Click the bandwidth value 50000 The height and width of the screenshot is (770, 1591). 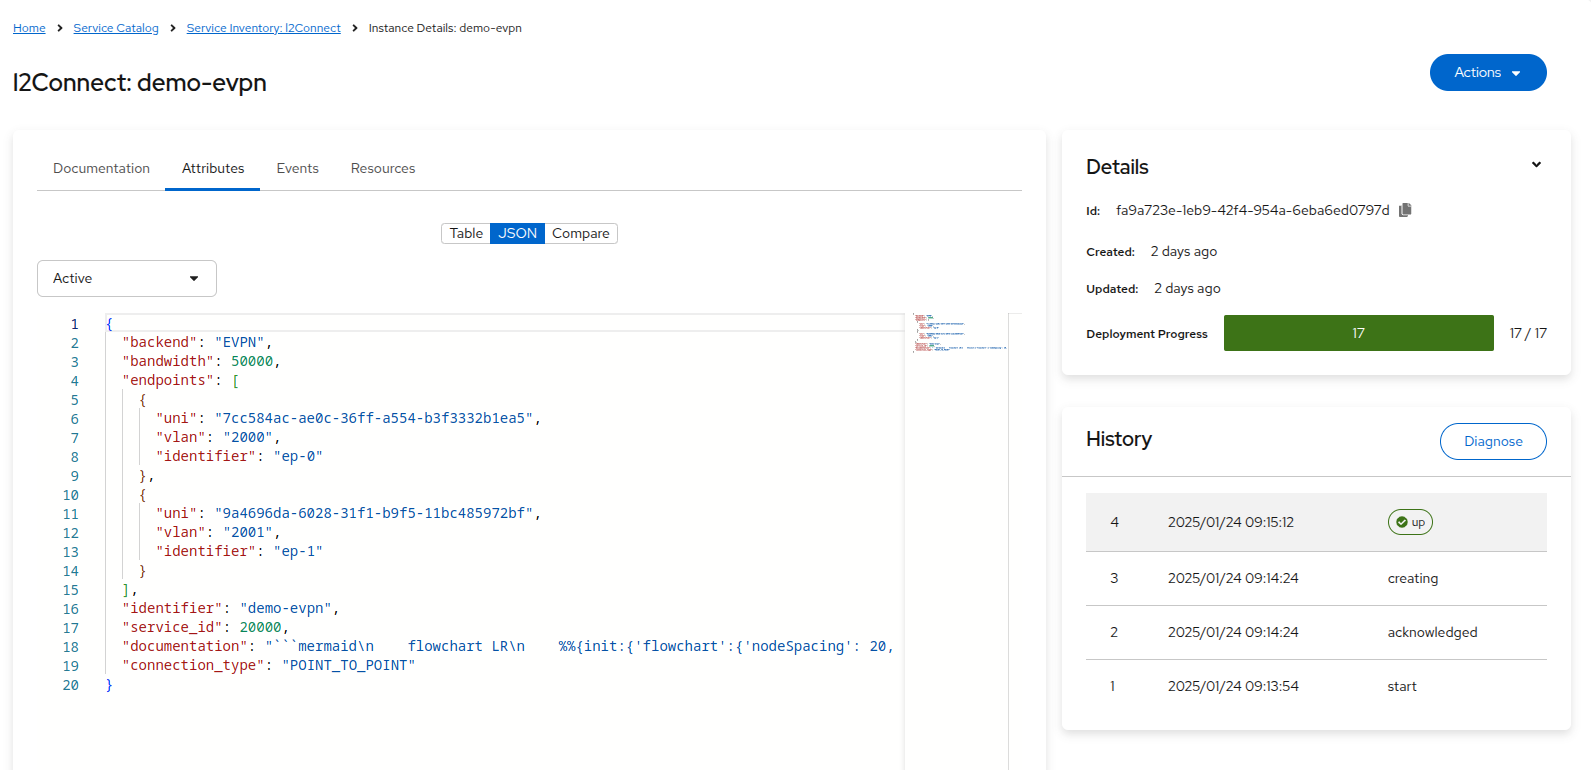tap(252, 361)
